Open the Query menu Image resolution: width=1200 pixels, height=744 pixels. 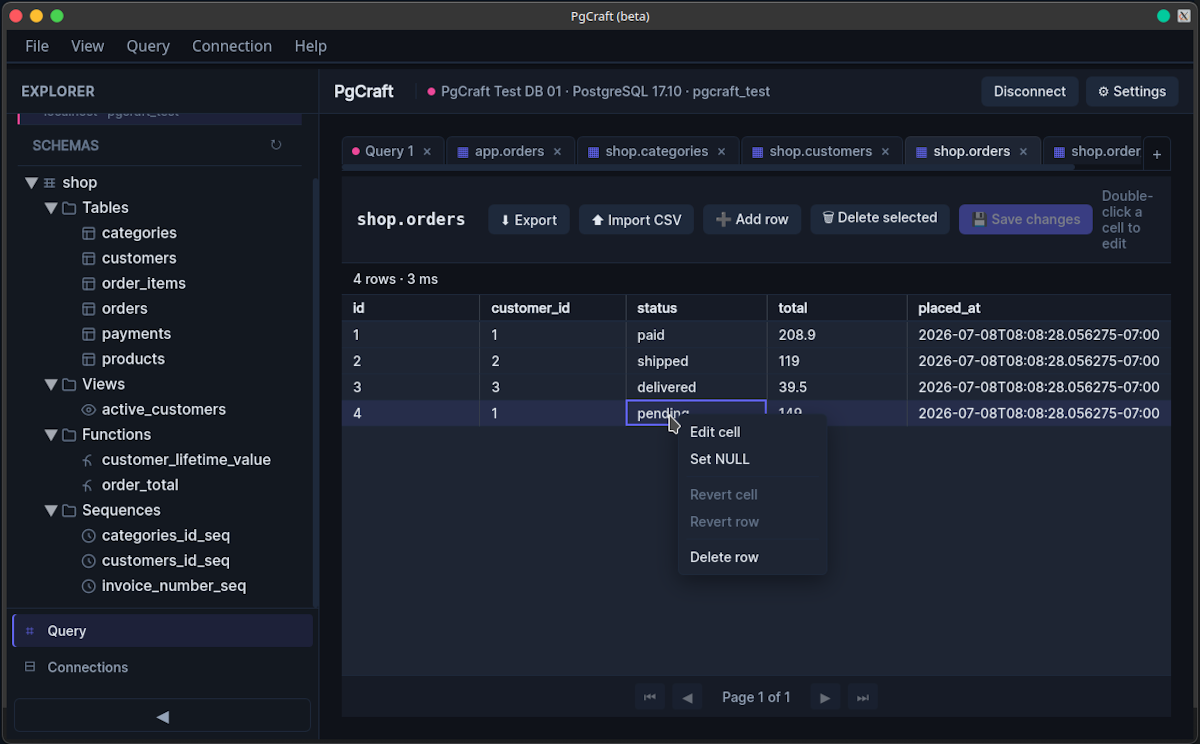[x=148, y=46]
